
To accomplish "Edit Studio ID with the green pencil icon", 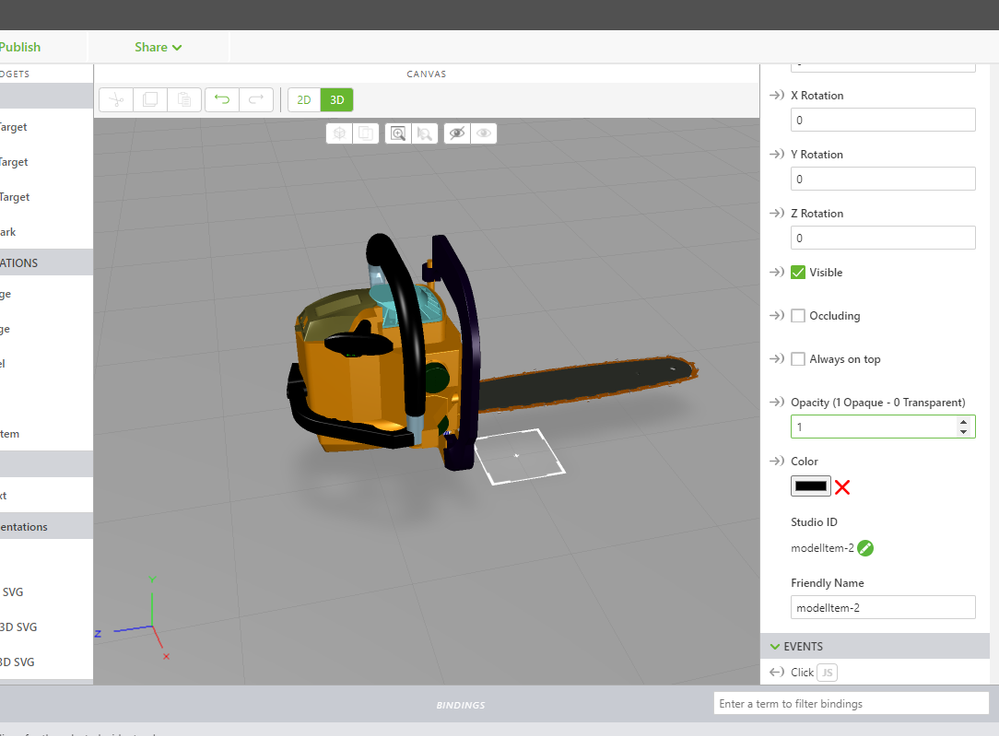I will 865,548.
